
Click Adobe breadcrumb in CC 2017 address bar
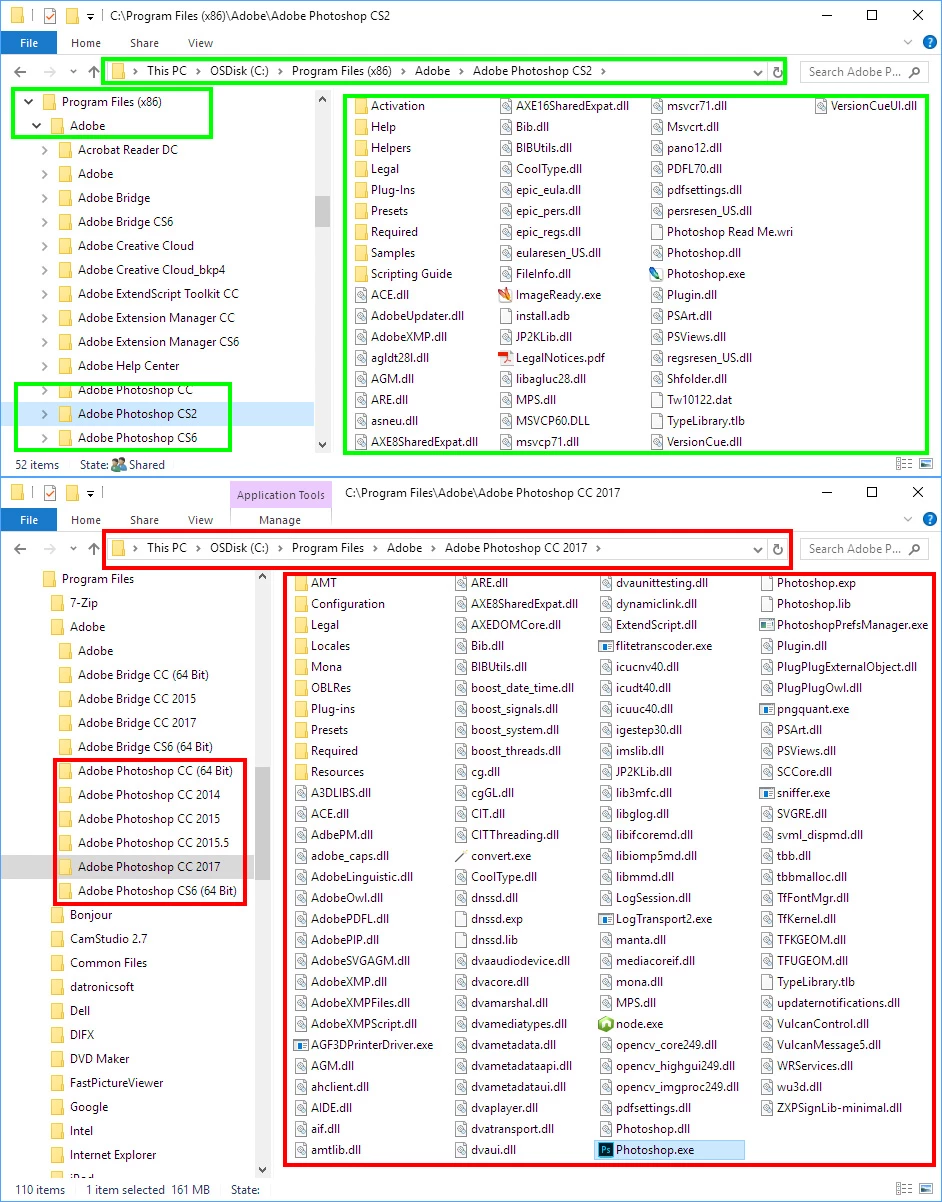click(405, 548)
